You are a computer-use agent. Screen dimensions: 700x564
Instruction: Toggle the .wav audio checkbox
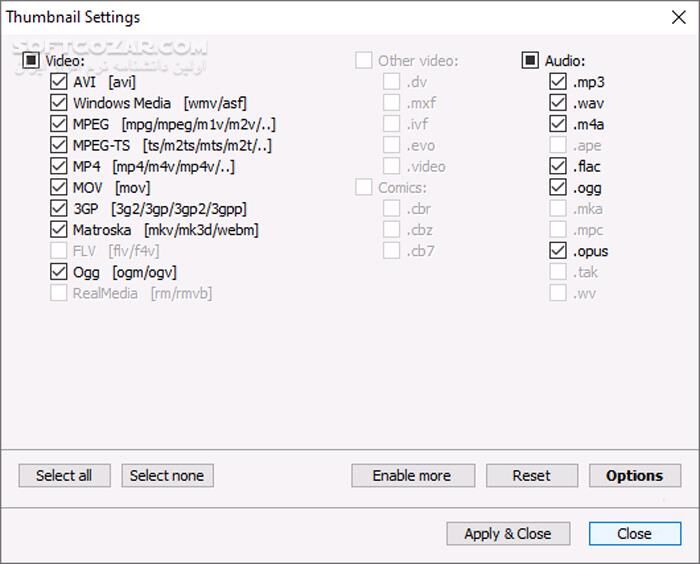click(557, 103)
